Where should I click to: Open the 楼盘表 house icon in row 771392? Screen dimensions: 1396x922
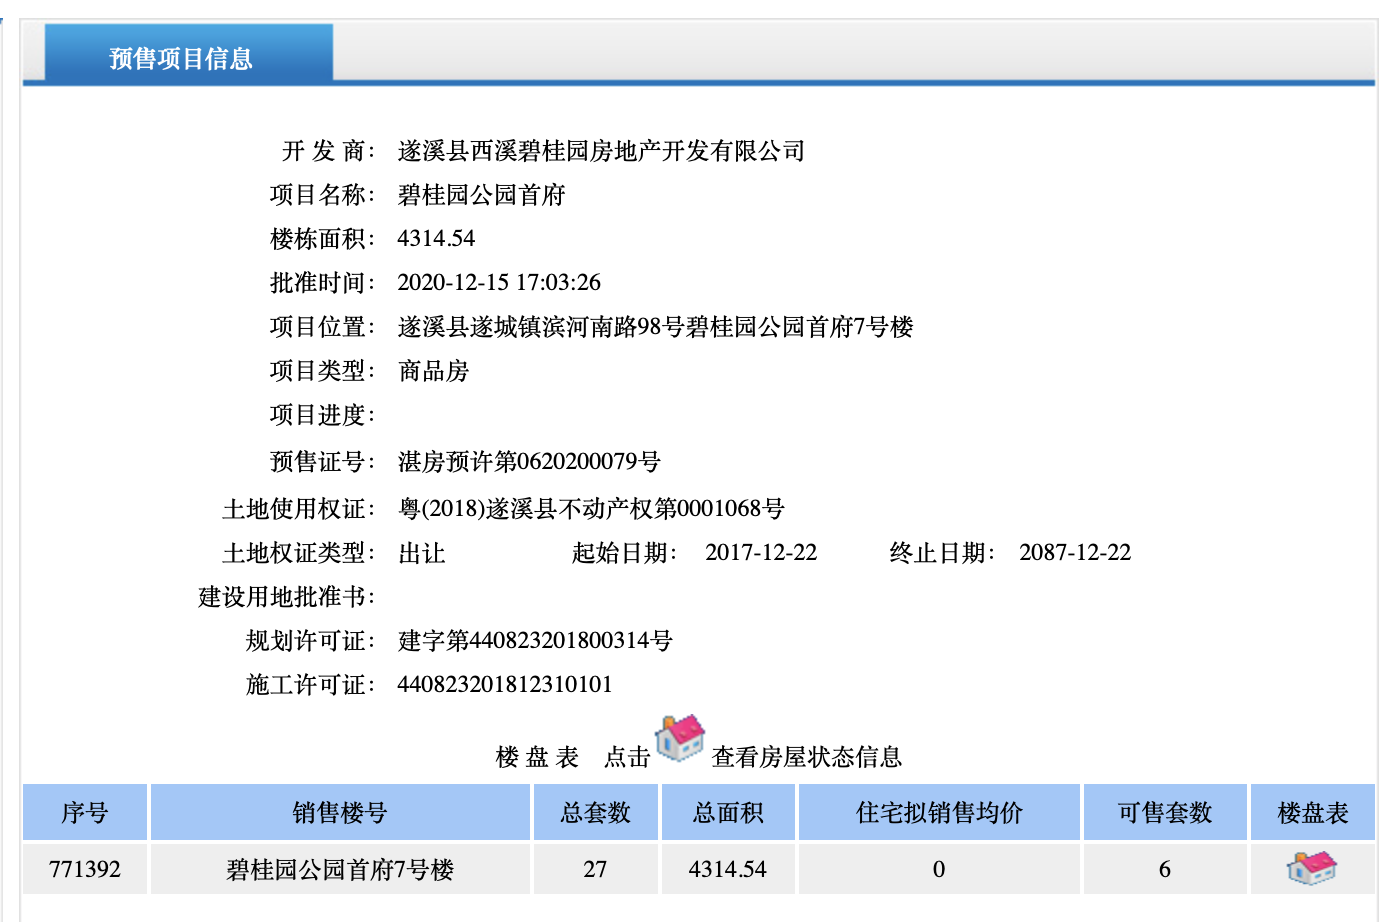[1311, 868]
